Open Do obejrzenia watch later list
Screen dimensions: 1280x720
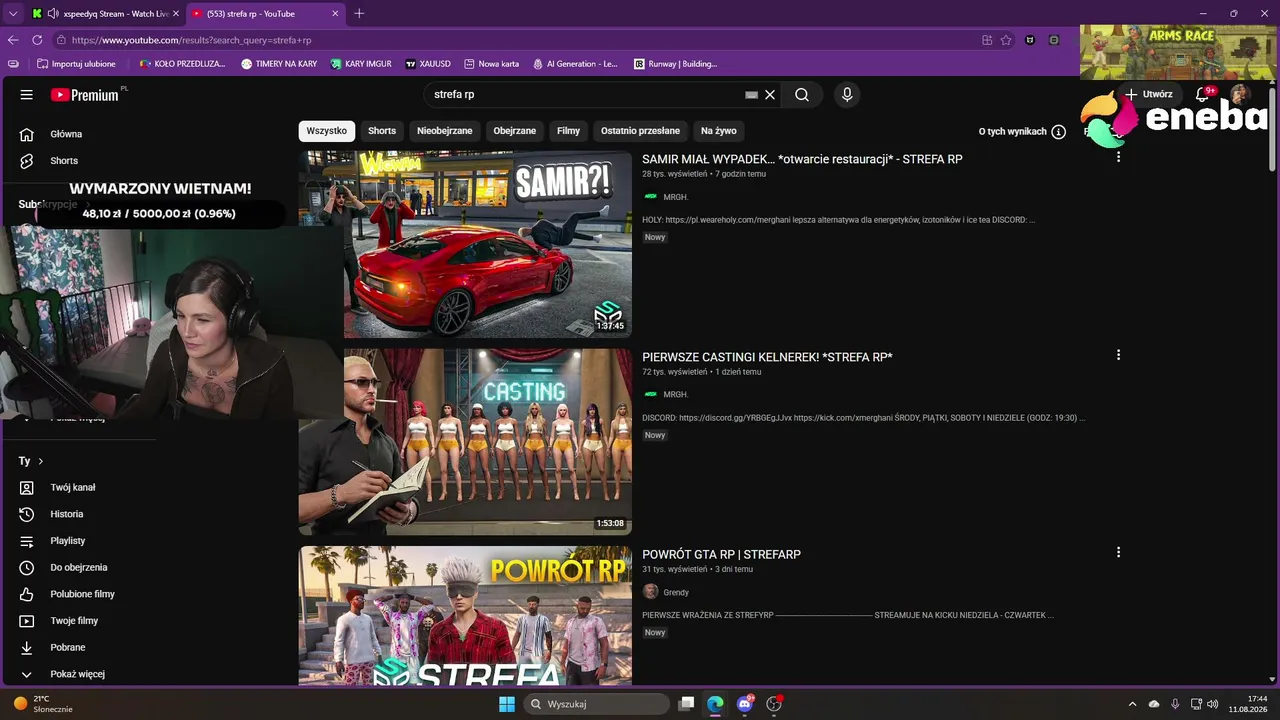click(x=80, y=568)
